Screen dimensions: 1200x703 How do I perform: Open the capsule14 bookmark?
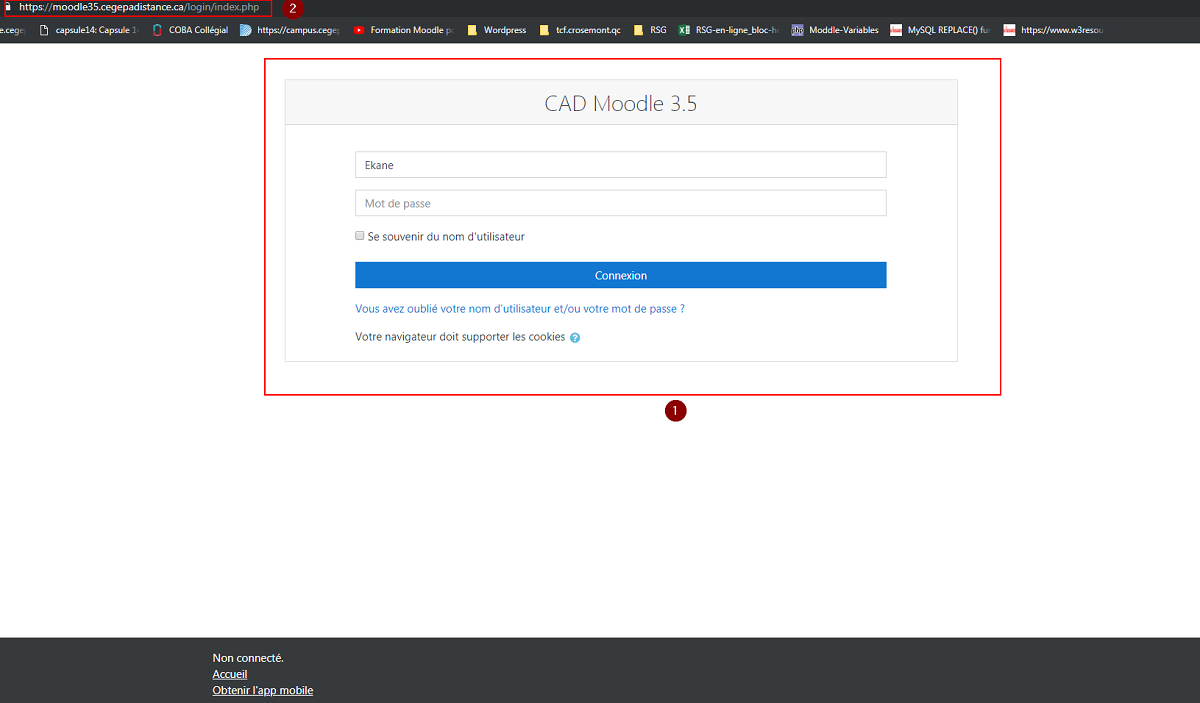point(88,30)
